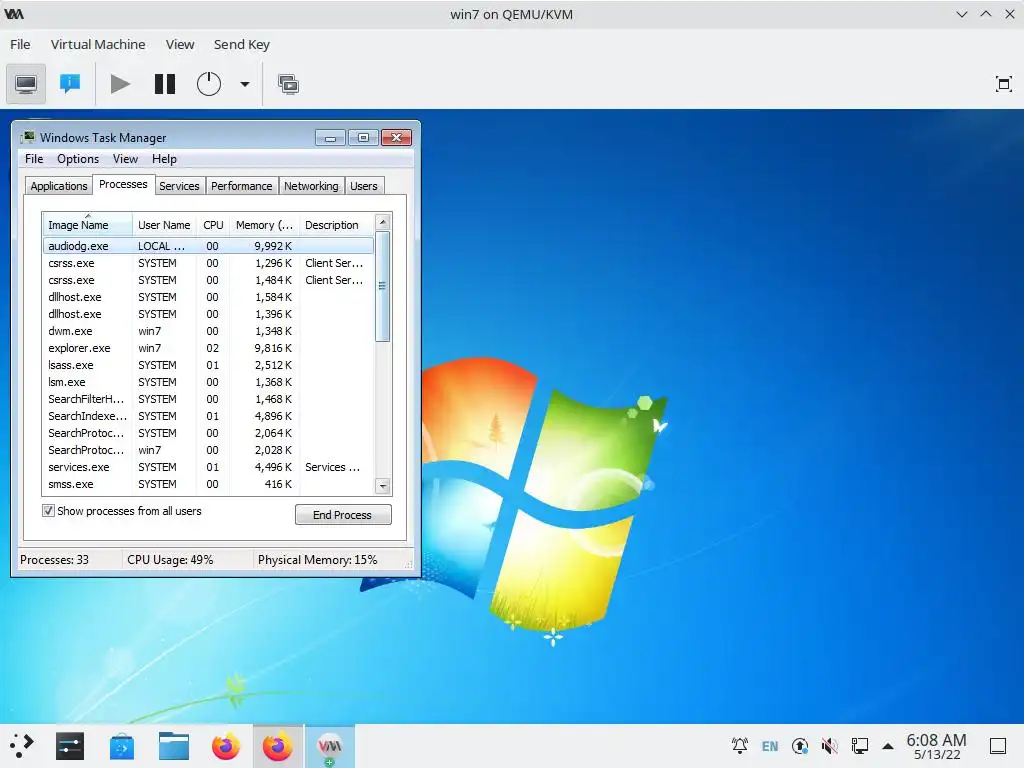Screen dimensions: 1024x768
Task: Select the explorer.exe process
Action: coord(208,348)
